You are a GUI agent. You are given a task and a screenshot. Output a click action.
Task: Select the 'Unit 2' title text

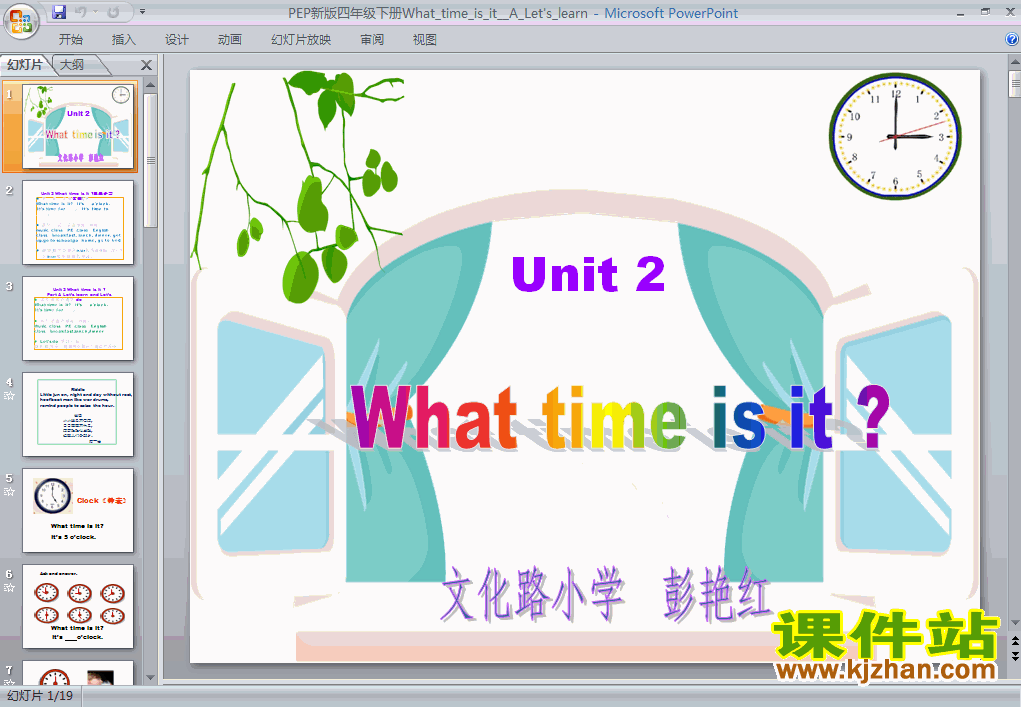tap(588, 274)
